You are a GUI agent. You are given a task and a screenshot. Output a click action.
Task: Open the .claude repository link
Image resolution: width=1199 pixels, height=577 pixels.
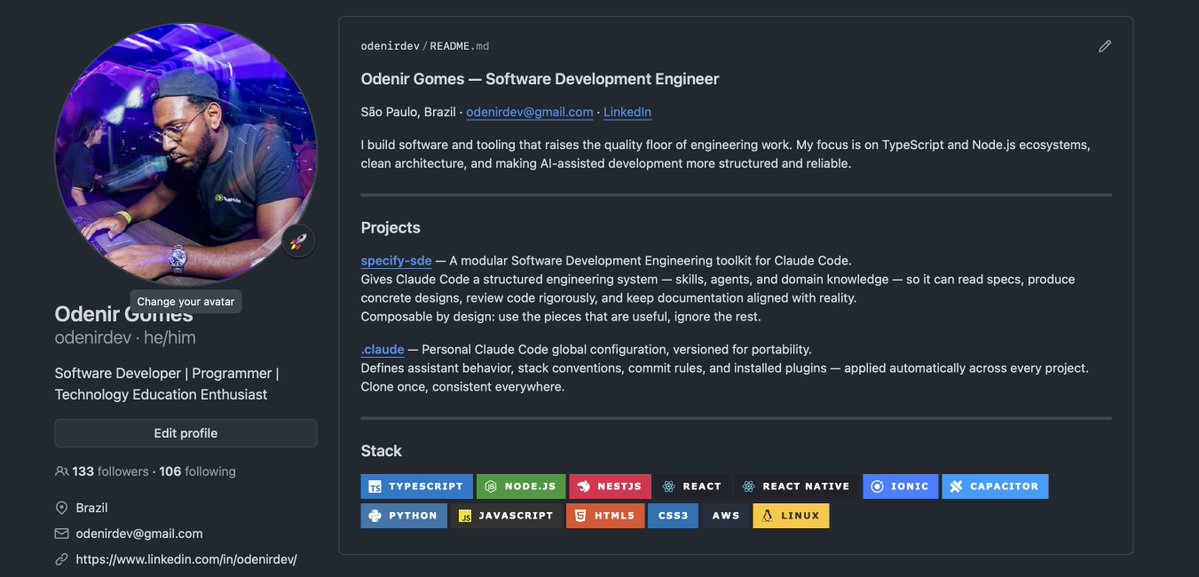click(382, 350)
